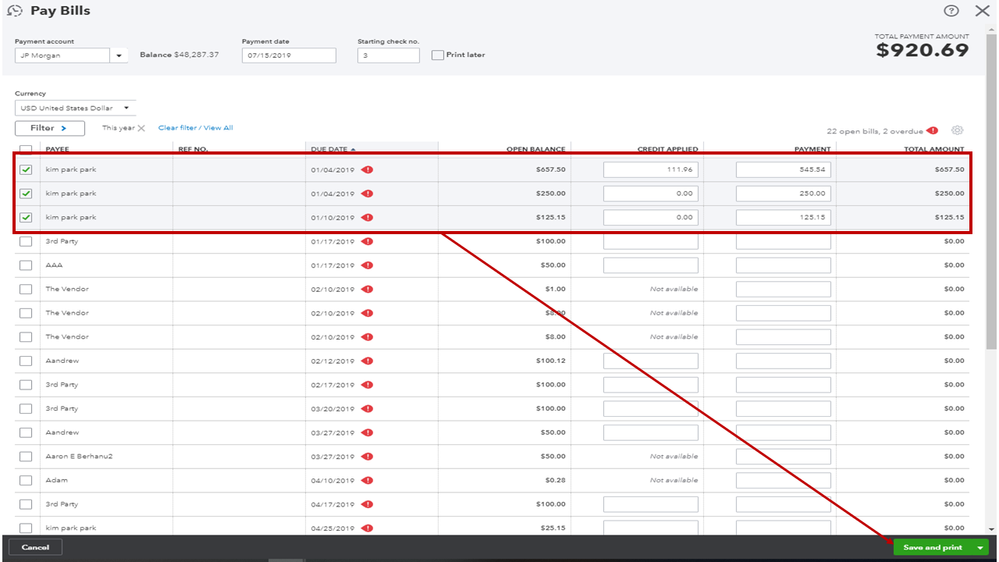Click payee Adam in bills table
The image size is (999, 562).
[x=57, y=480]
